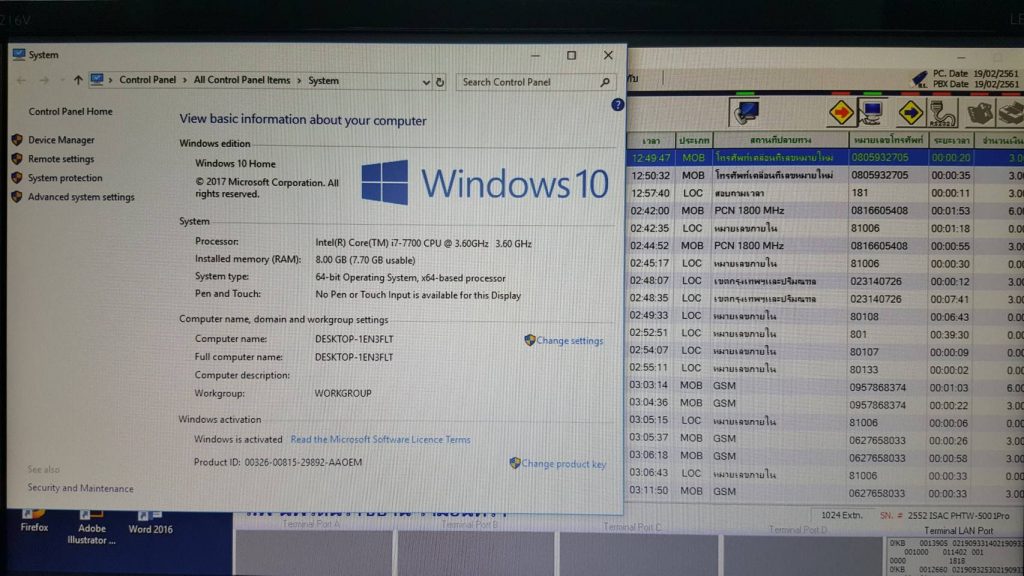Click the yellow diamond blue arrow icon
The image size is (1024, 576).
tap(910, 111)
